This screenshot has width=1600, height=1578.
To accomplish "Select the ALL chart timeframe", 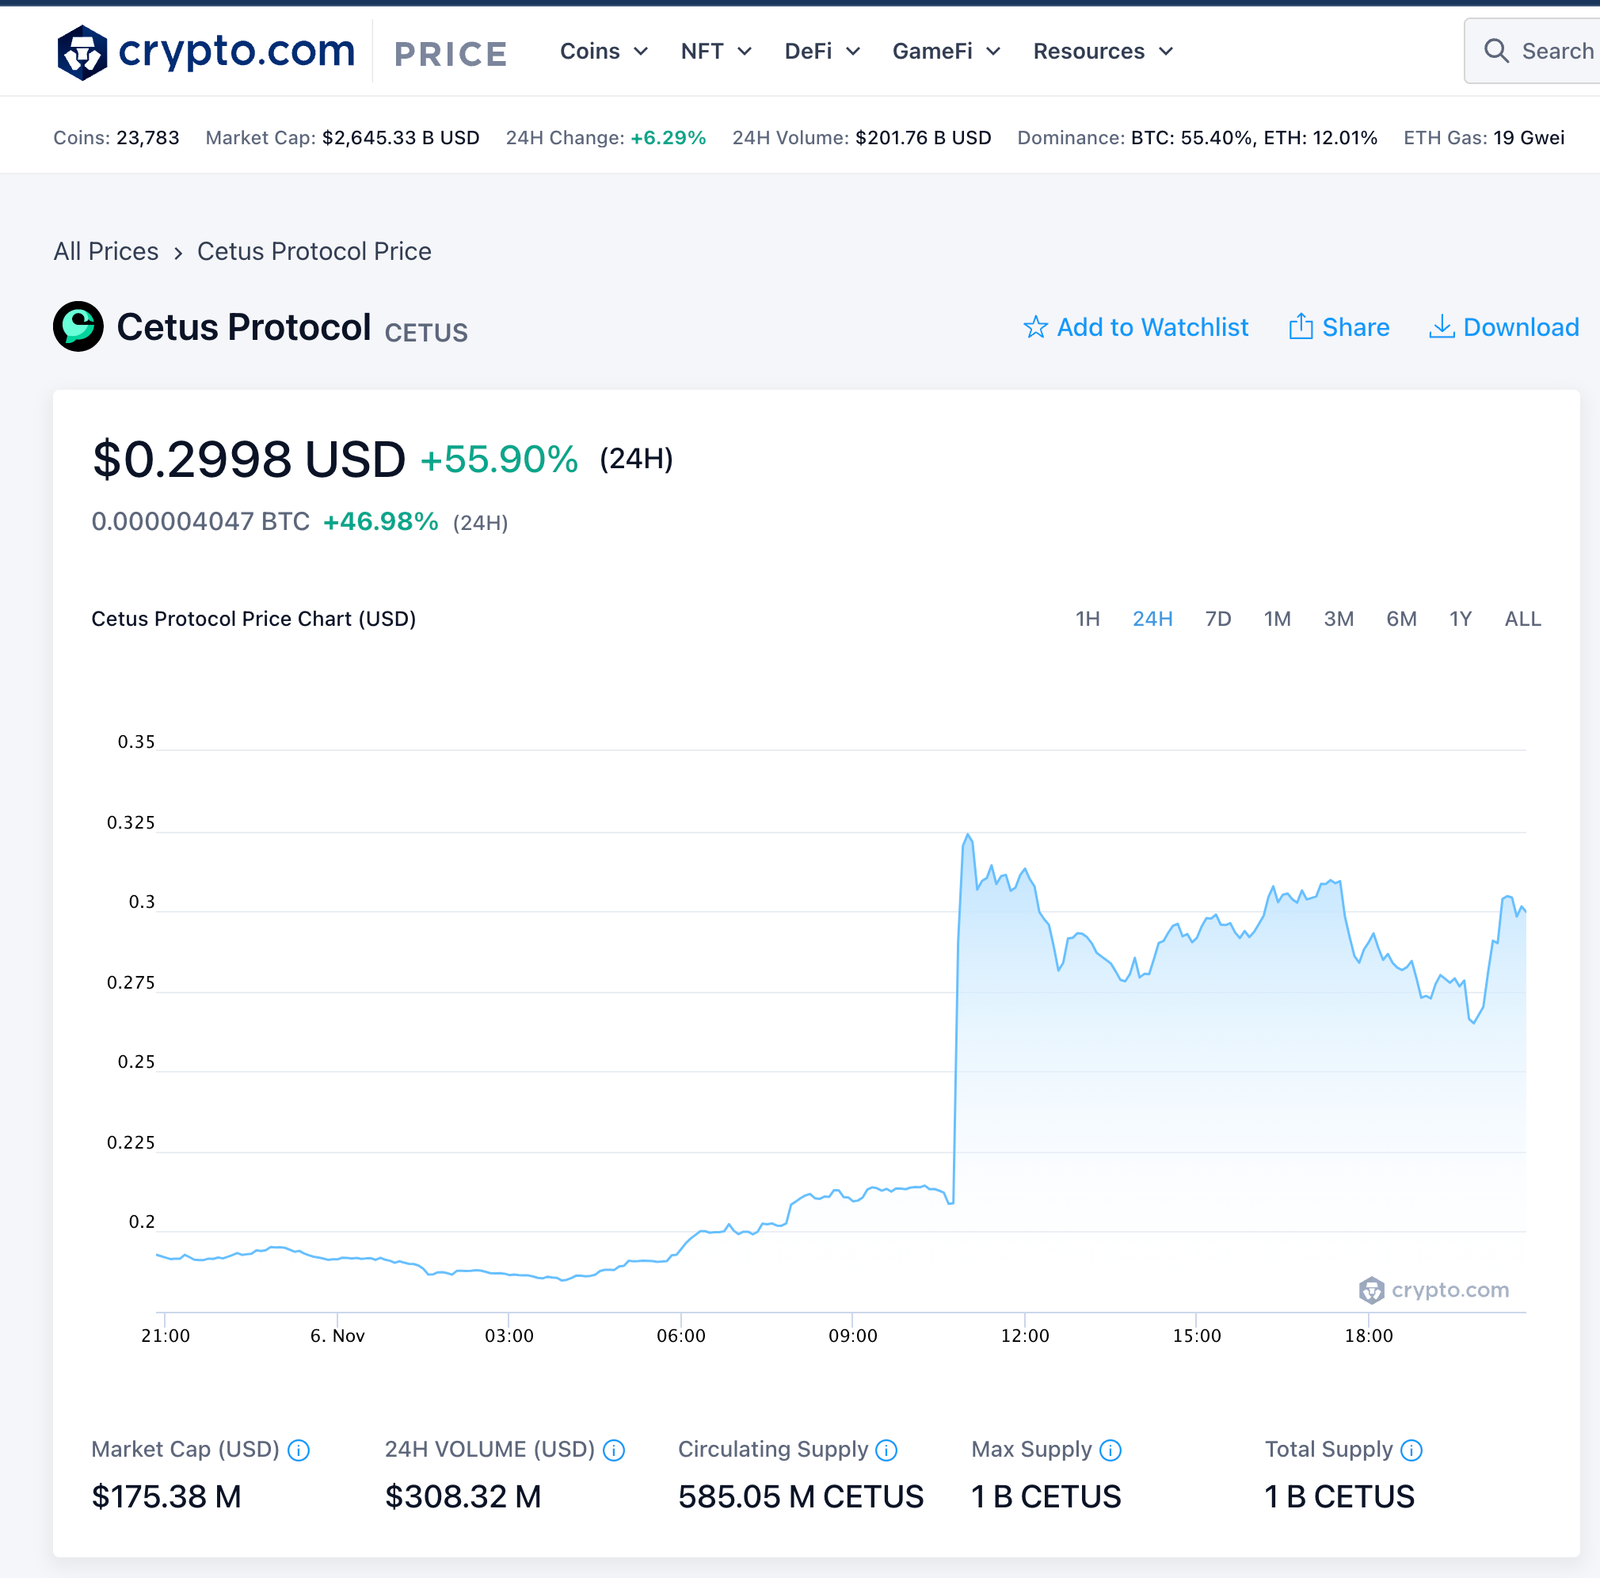I will point(1522,619).
